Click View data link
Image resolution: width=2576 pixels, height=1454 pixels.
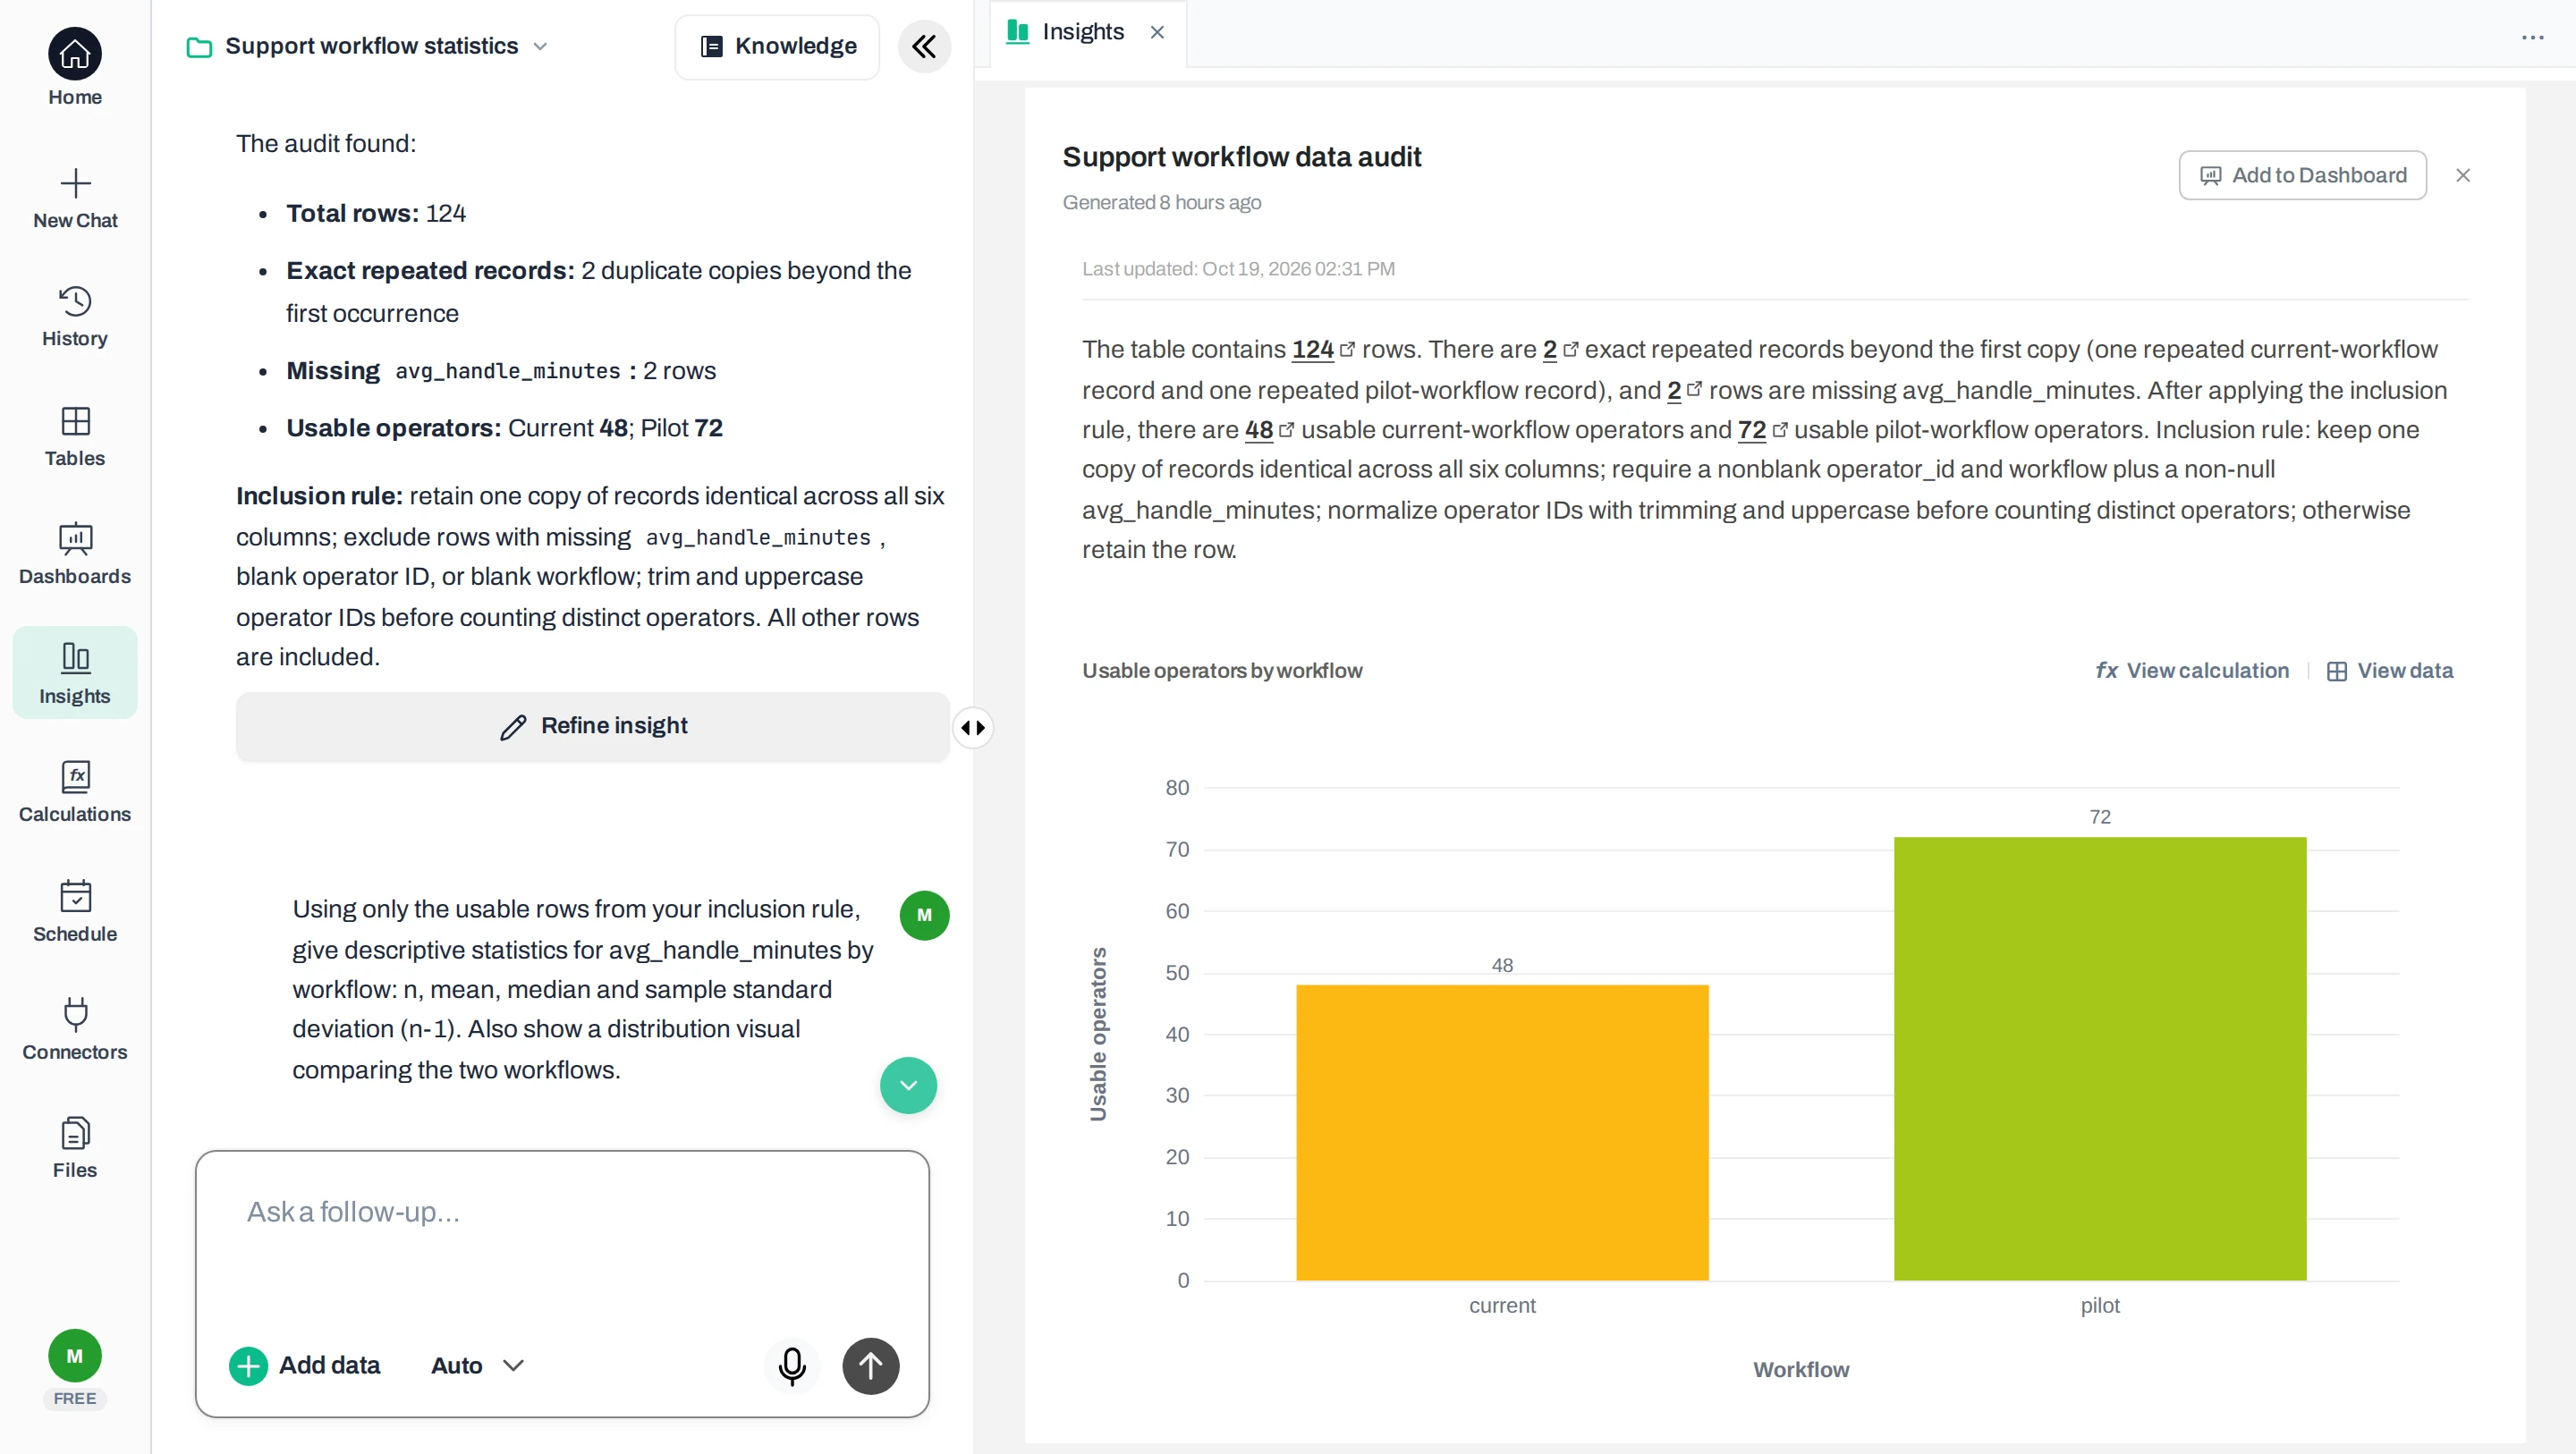[2390, 671]
